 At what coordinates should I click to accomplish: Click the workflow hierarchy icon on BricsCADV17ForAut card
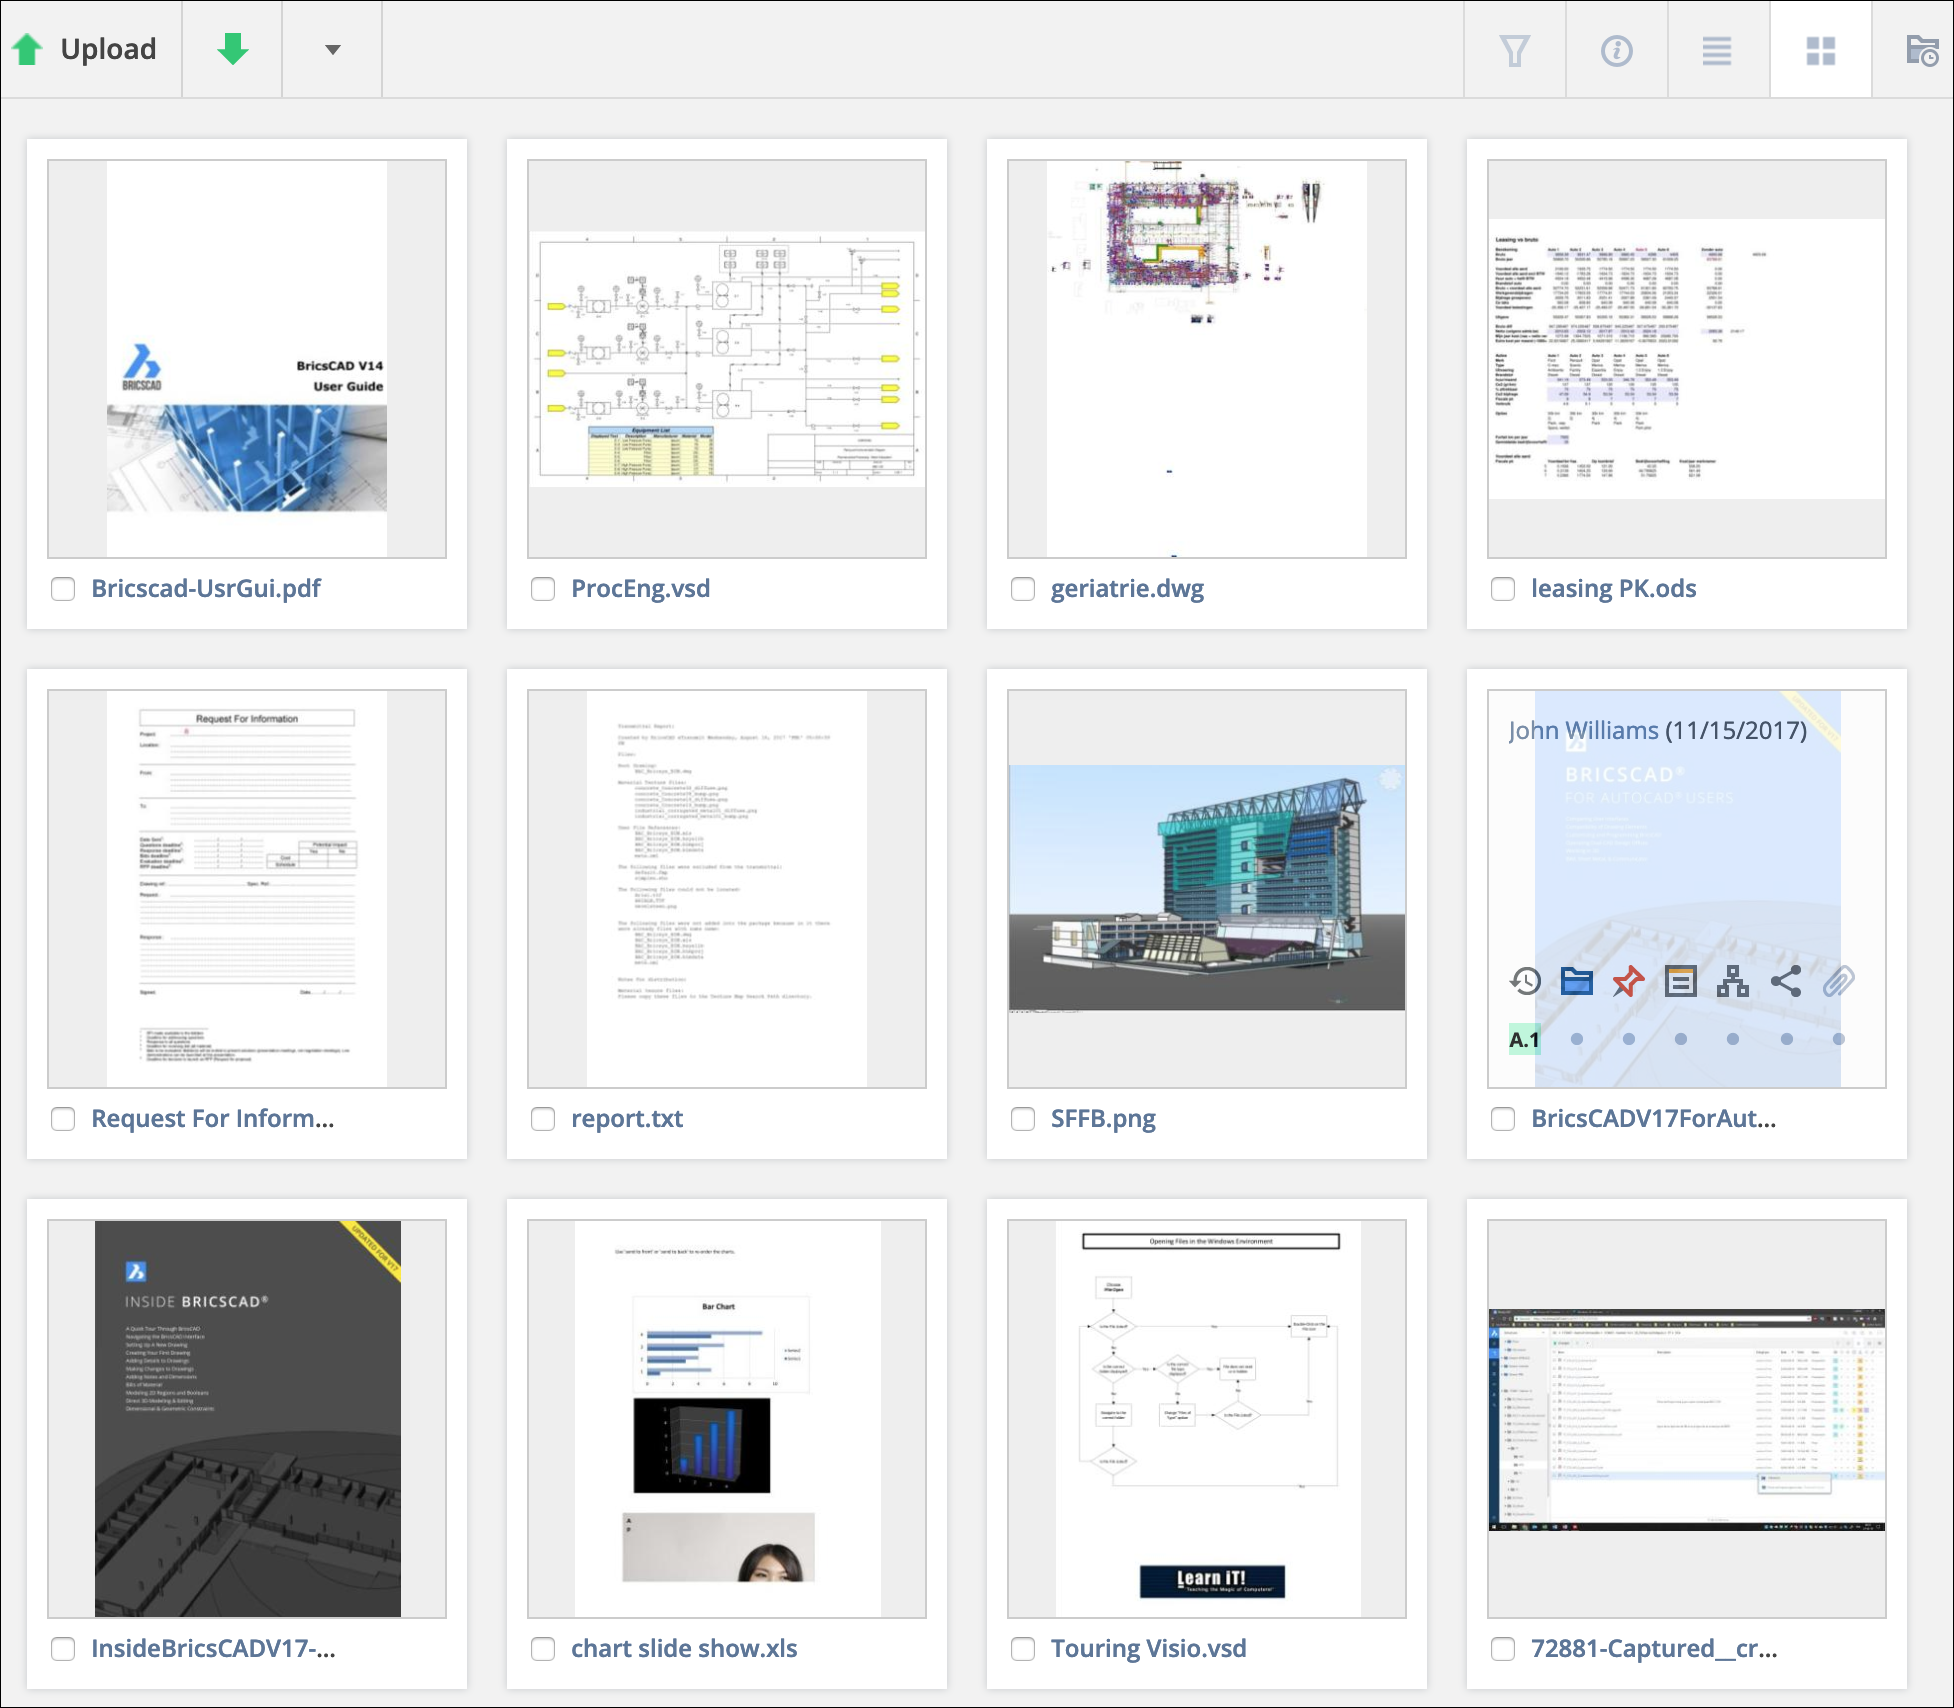tap(1733, 981)
